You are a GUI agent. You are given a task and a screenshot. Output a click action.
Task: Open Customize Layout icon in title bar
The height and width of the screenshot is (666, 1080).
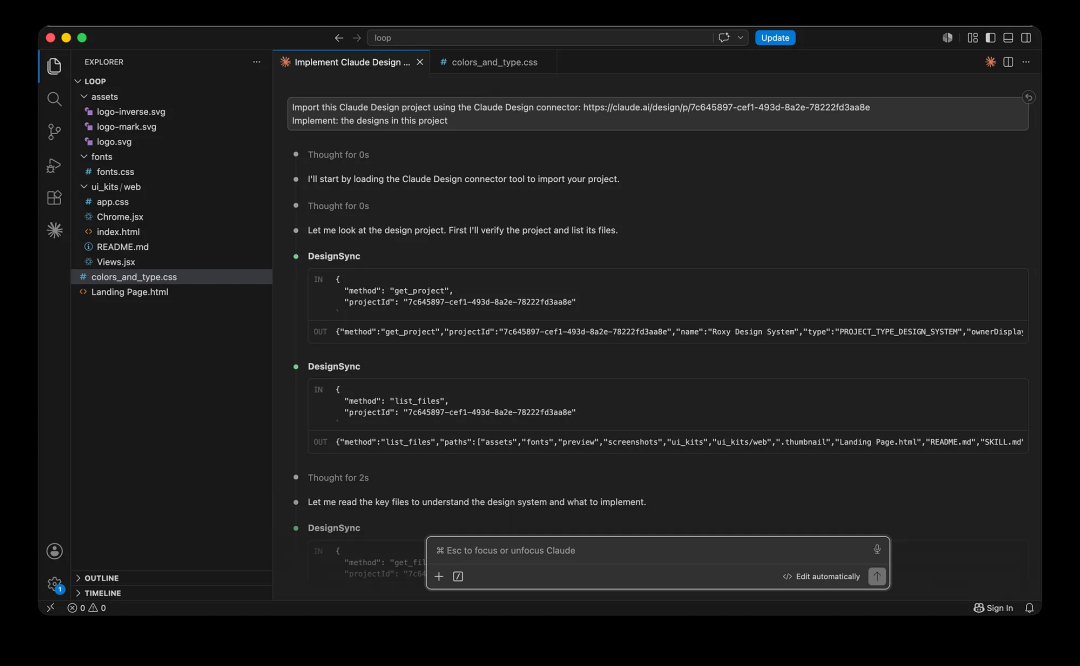pos(973,38)
